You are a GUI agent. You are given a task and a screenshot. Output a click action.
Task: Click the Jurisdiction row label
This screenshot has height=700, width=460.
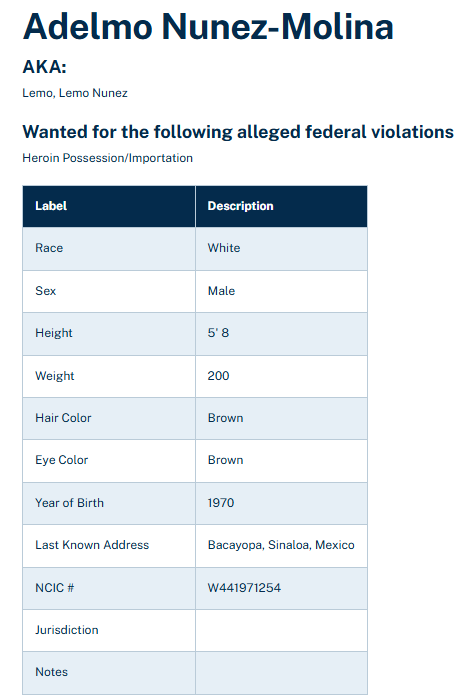click(x=67, y=630)
